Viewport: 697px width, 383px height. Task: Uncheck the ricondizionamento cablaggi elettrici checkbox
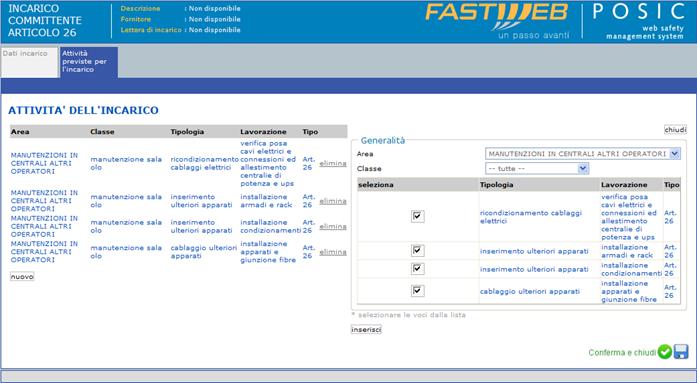pos(417,216)
